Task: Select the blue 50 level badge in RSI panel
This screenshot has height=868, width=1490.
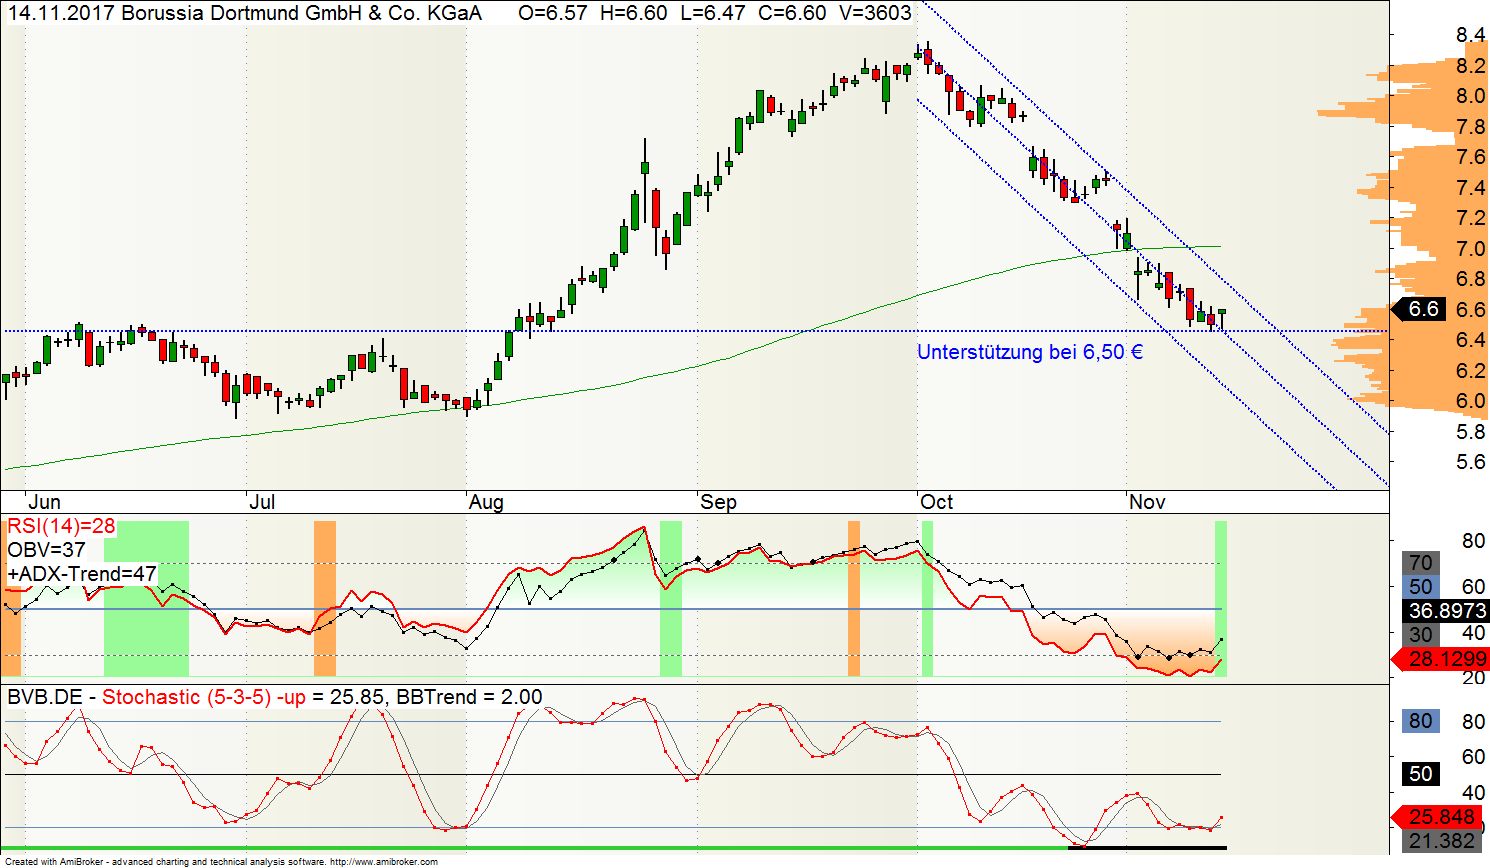Action: point(1421,587)
